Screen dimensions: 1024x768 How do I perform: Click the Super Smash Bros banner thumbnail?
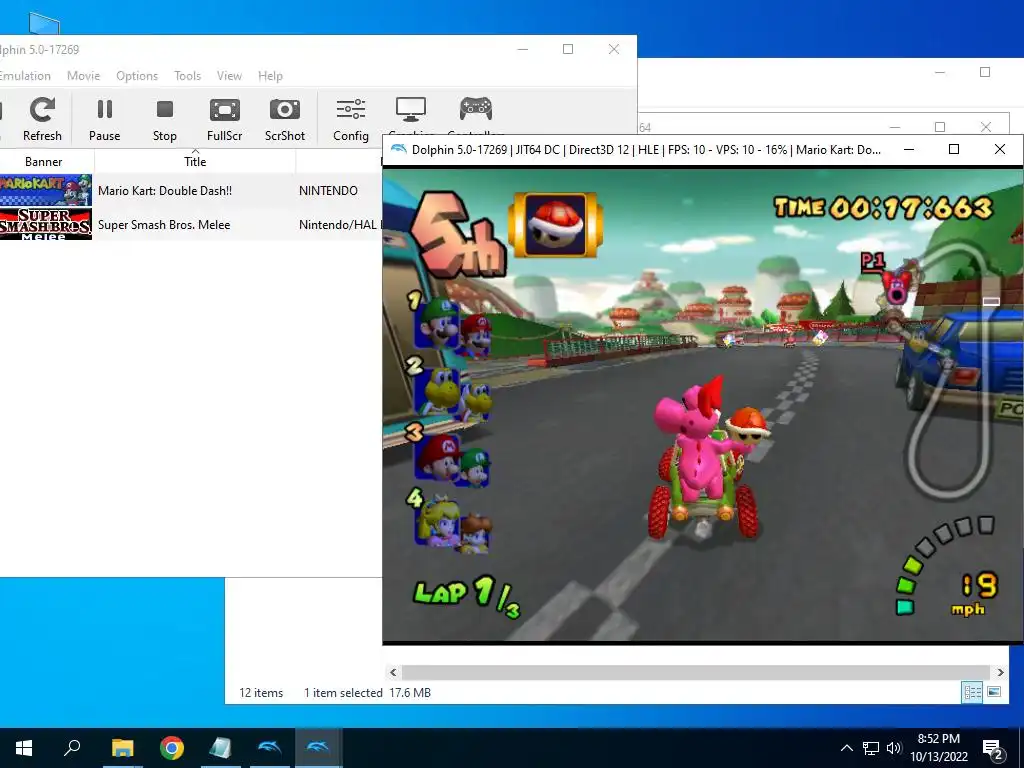46,224
